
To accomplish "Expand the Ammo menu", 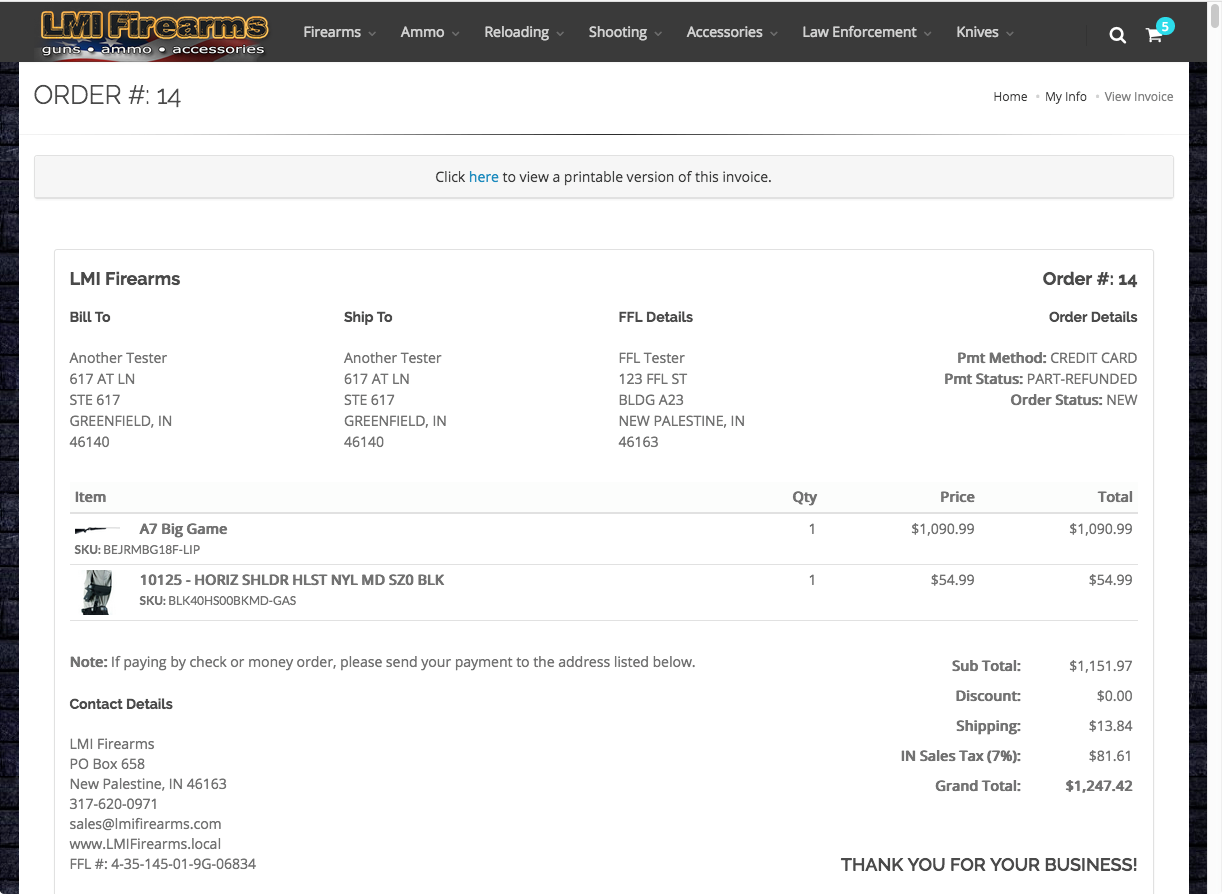I will 430,32.
